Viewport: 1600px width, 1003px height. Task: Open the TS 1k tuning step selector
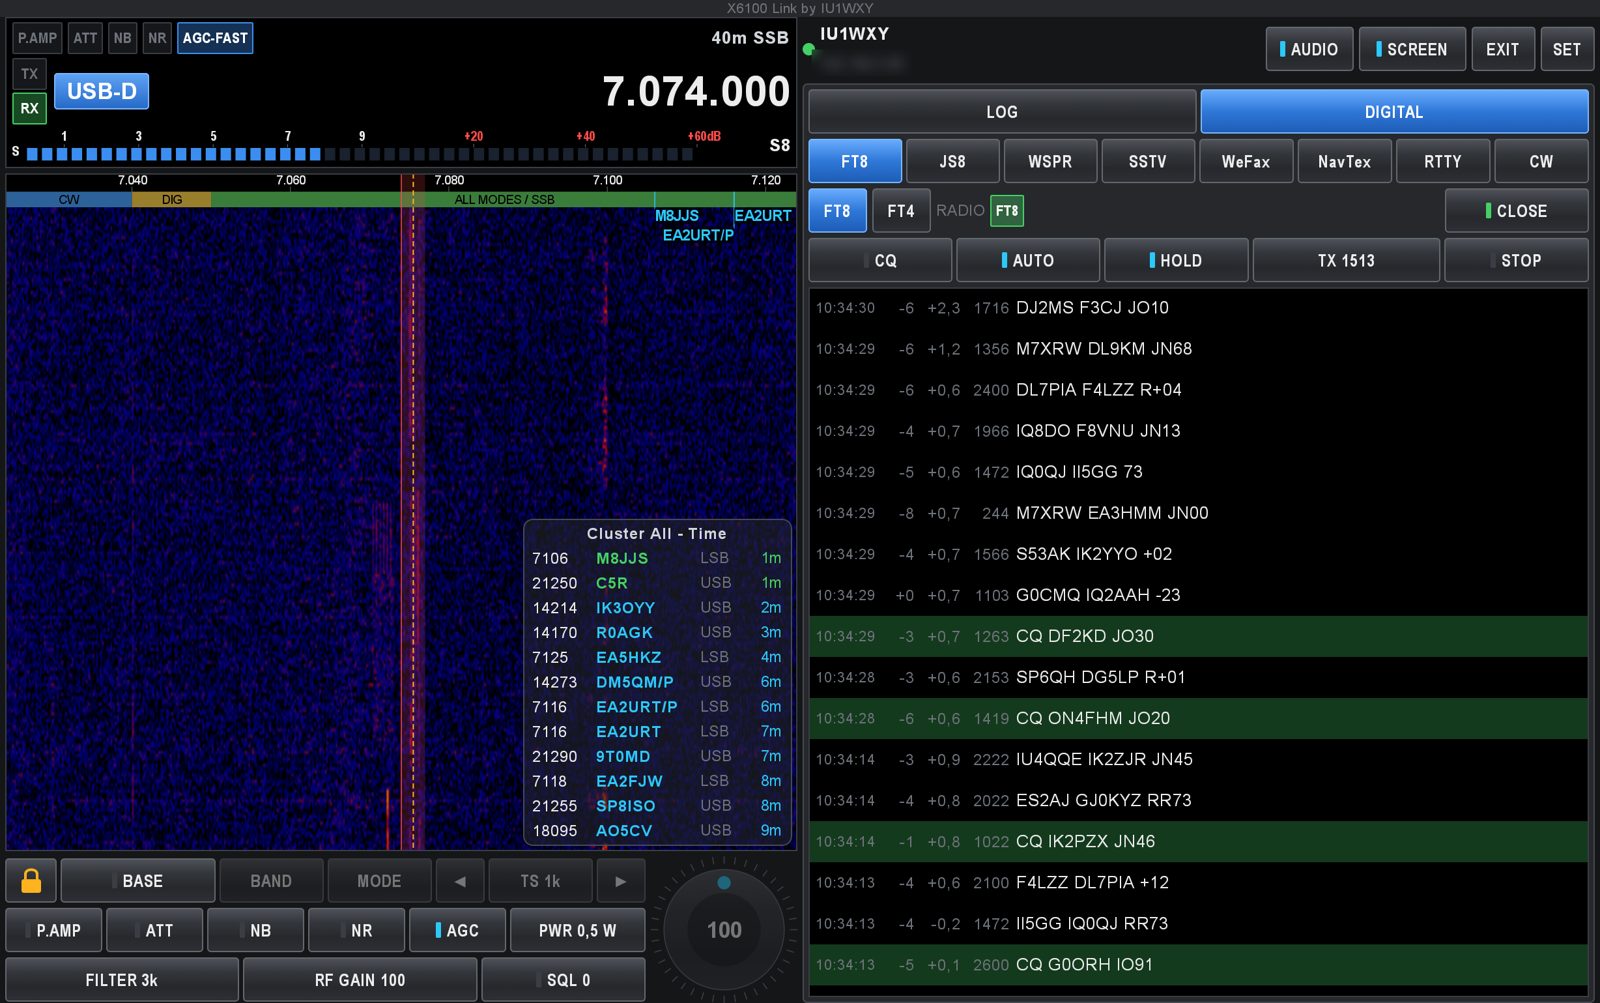tap(540, 881)
